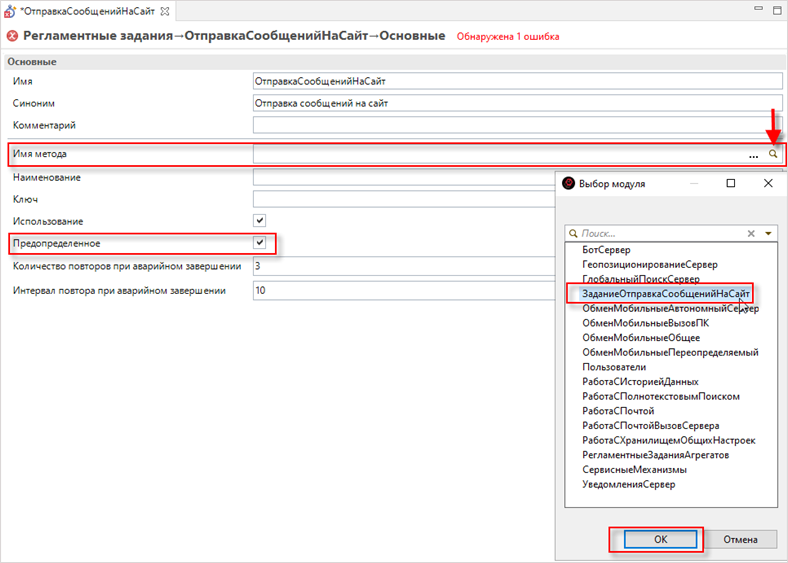
Task: Uncheck the Предопределенное checkbox
Action: [260, 243]
